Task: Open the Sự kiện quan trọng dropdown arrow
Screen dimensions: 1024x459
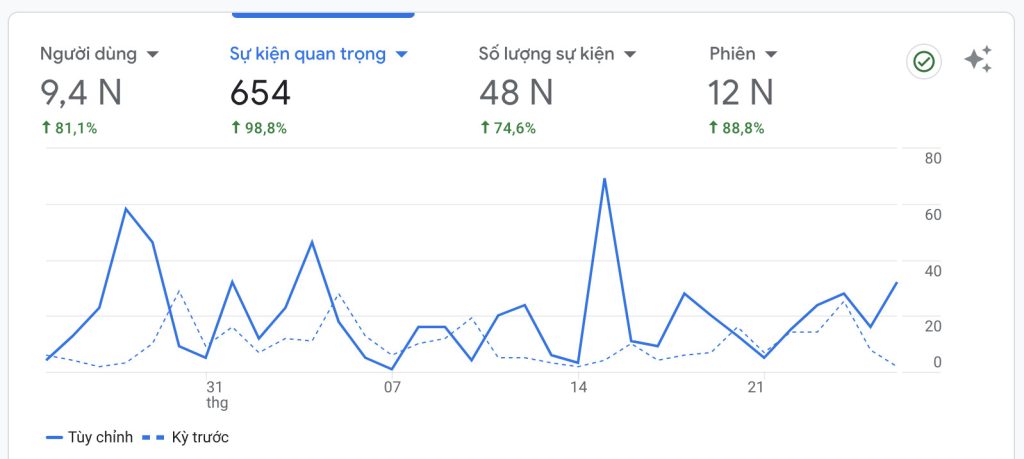Action: (x=401, y=54)
